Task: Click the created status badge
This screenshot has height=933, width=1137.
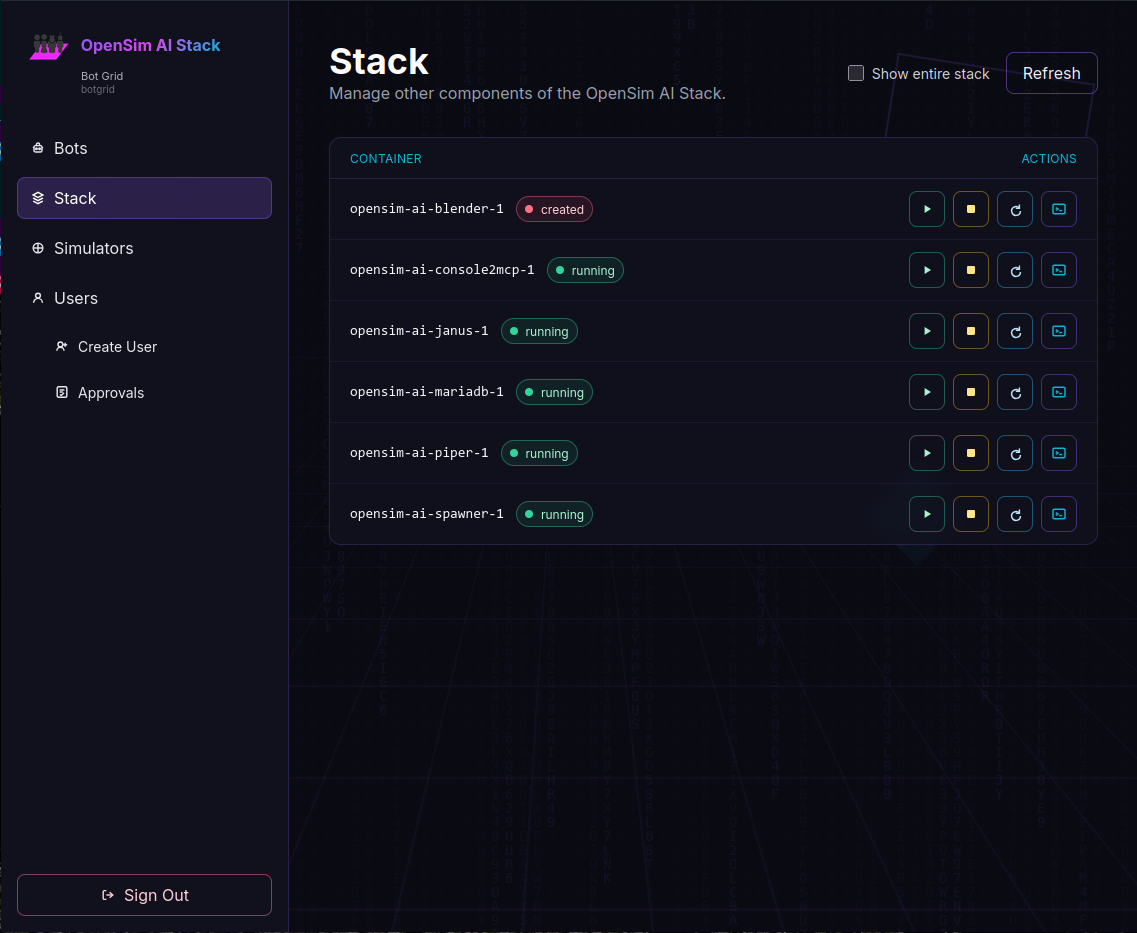Action: point(554,210)
